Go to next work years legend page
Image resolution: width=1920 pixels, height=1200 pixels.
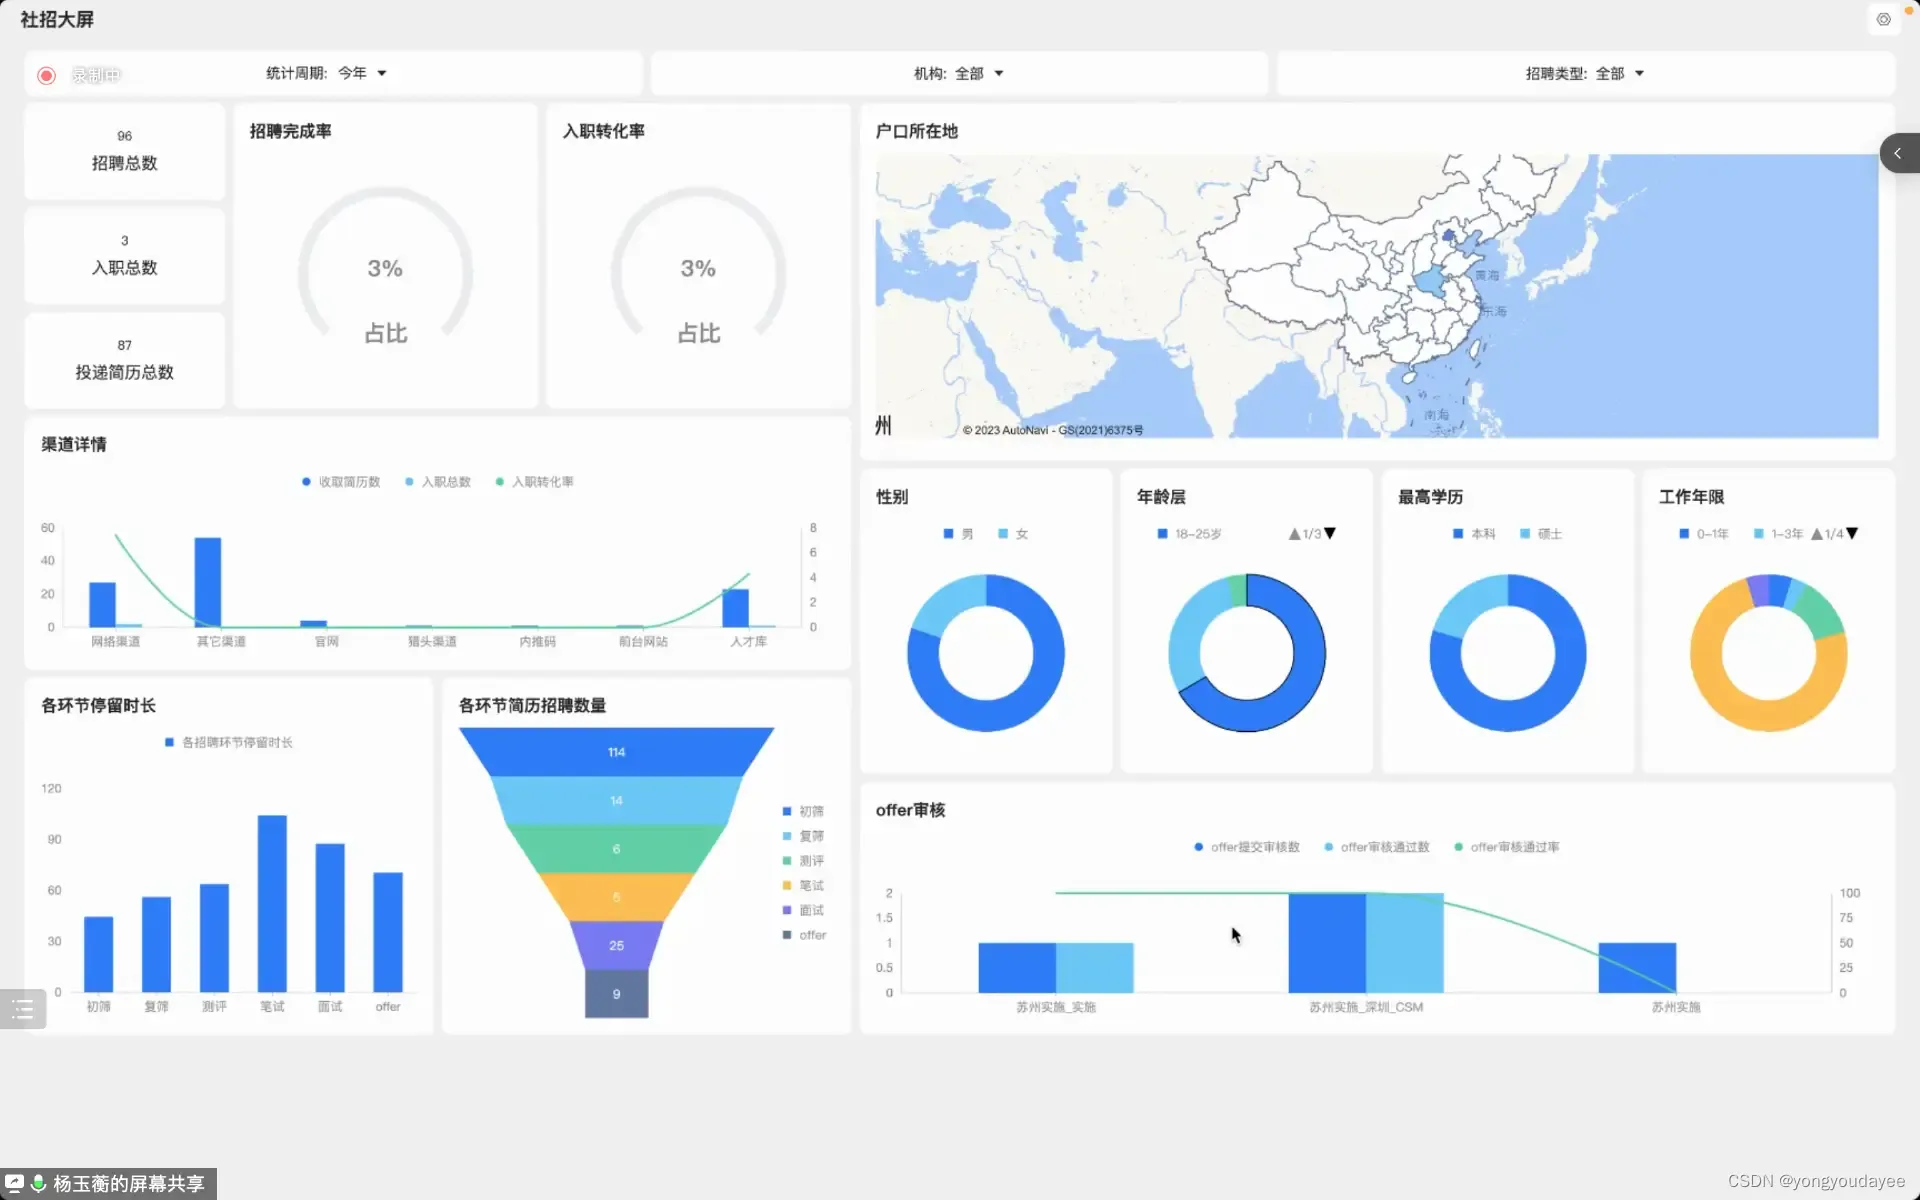point(1852,534)
